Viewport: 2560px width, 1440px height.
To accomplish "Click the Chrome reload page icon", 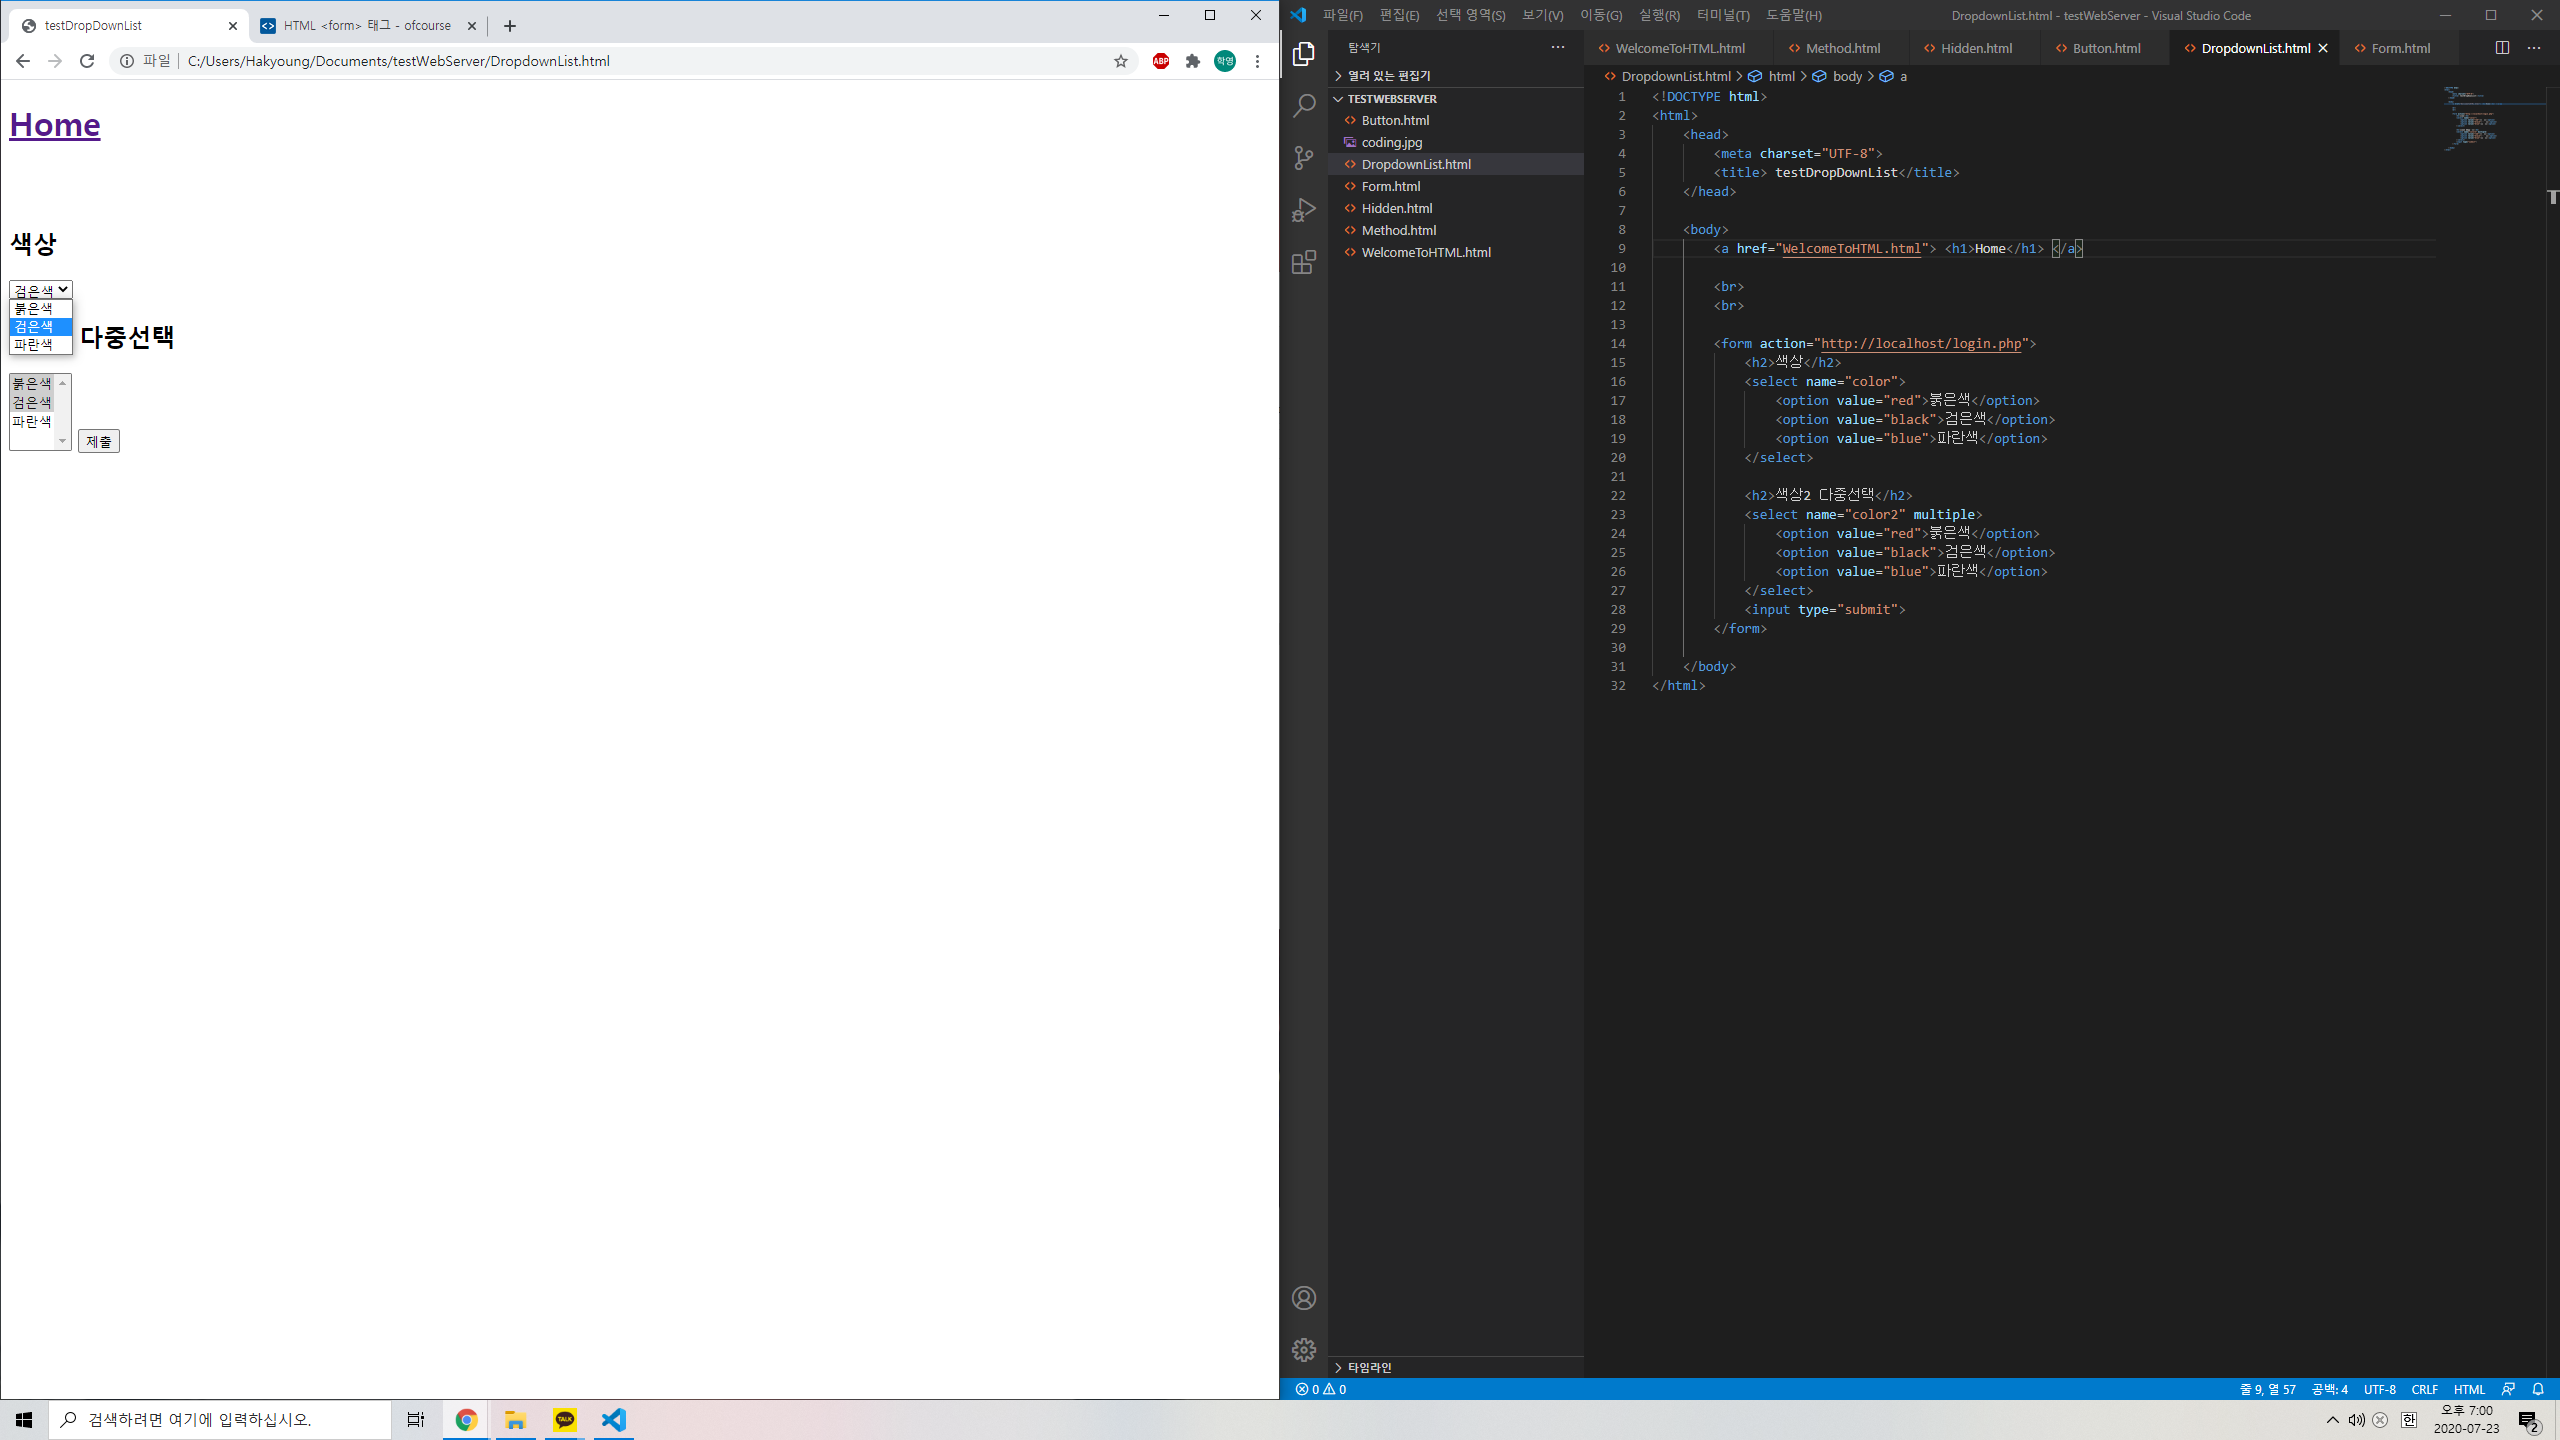I will (87, 61).
